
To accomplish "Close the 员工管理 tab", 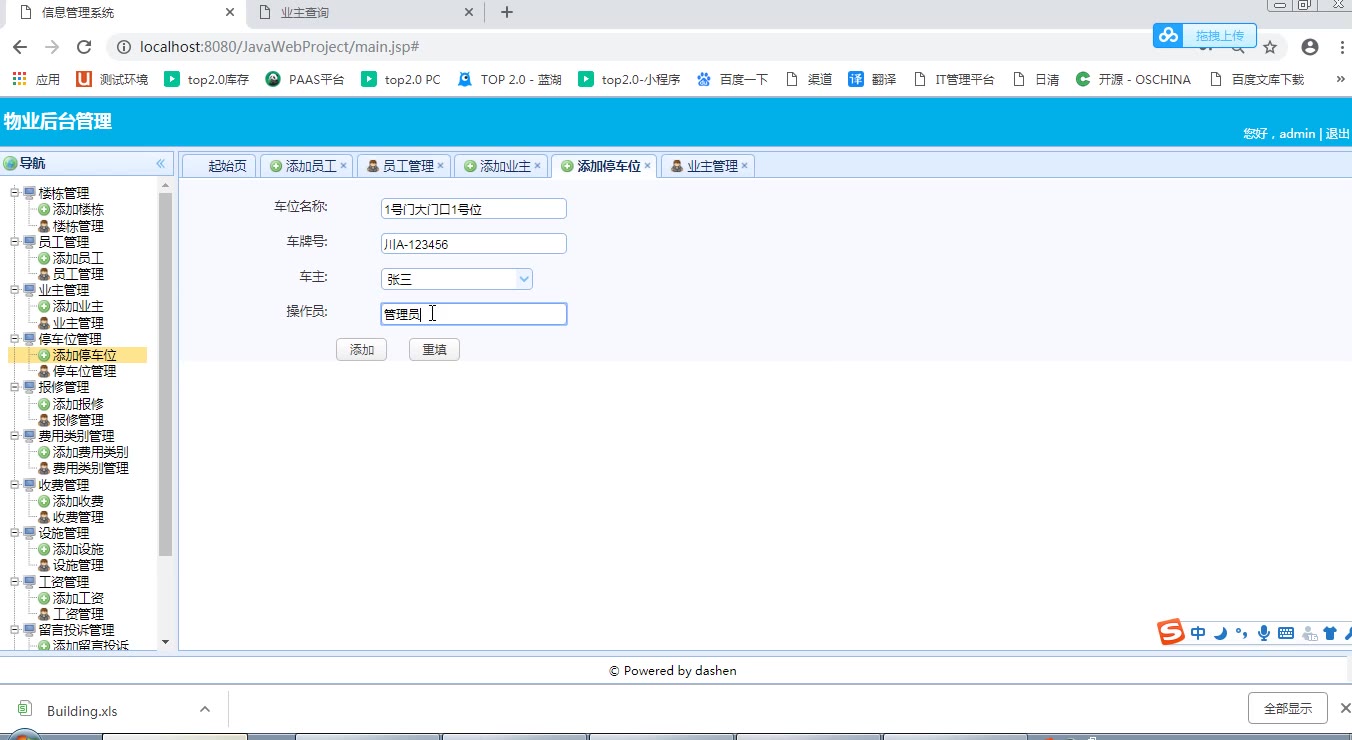I will [441, 166].
